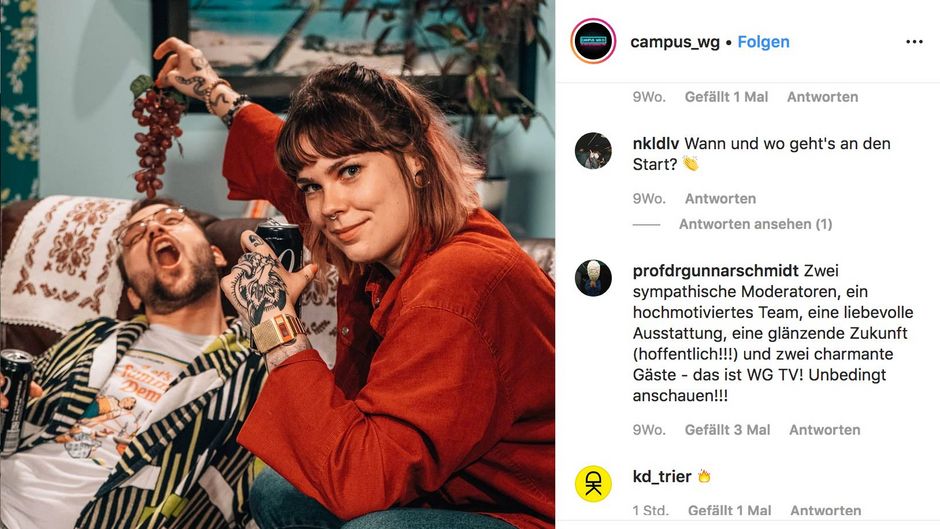Open the campus_wg username link
The image size is (940, 529).
[x=675, y=42]
